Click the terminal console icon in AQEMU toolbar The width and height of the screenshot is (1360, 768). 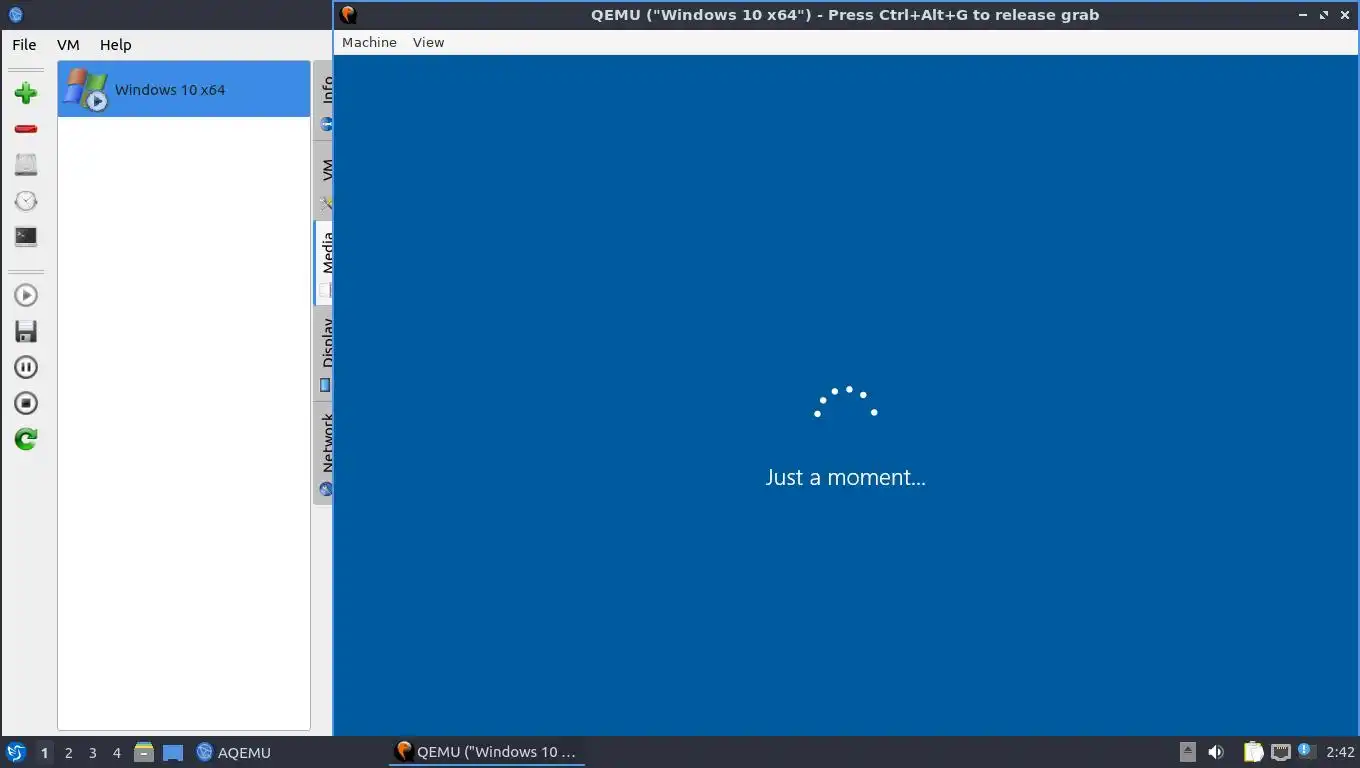(26, 237)
